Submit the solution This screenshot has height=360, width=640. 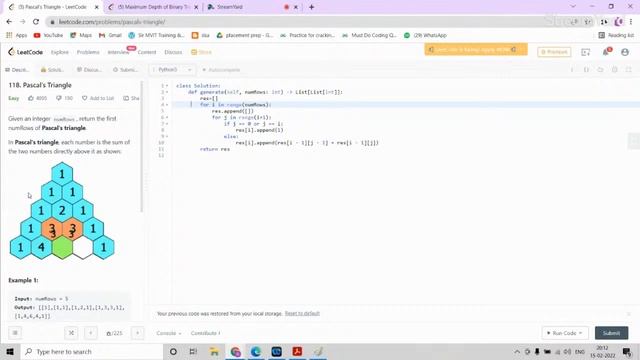pos(611,333)
